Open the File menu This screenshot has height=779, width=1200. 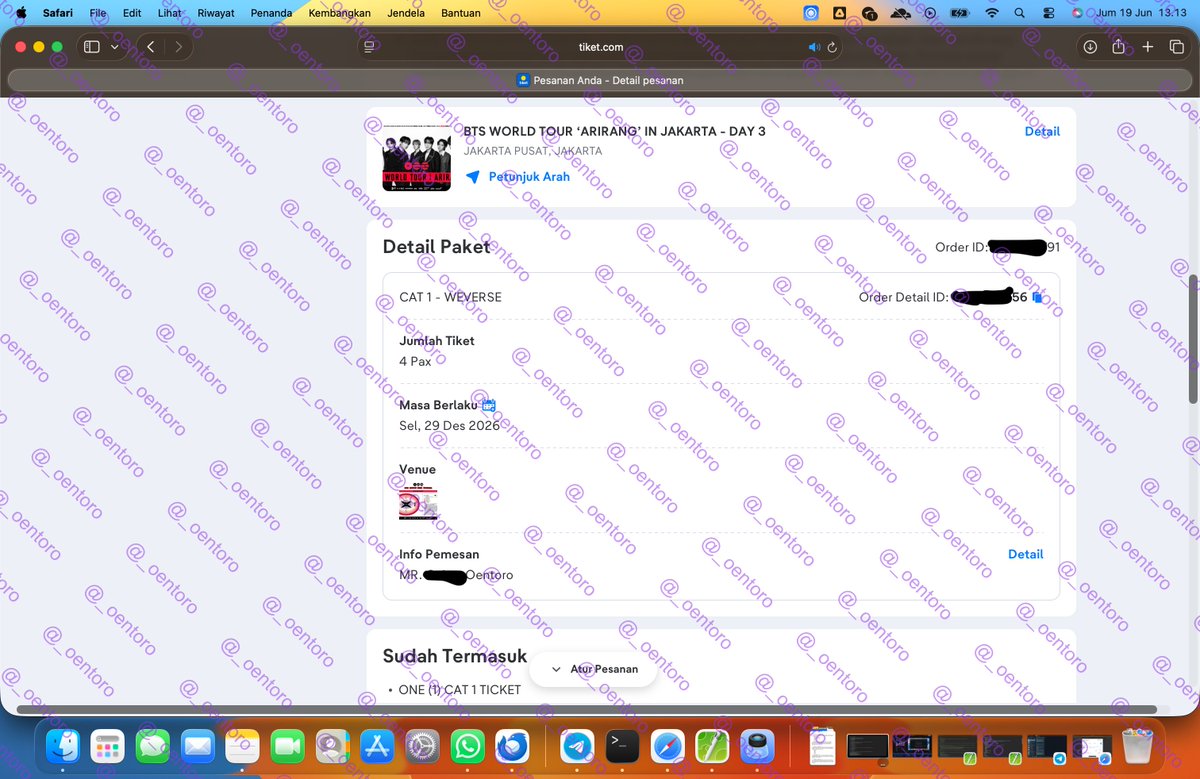pyautogui.click(x=98, y=13)
